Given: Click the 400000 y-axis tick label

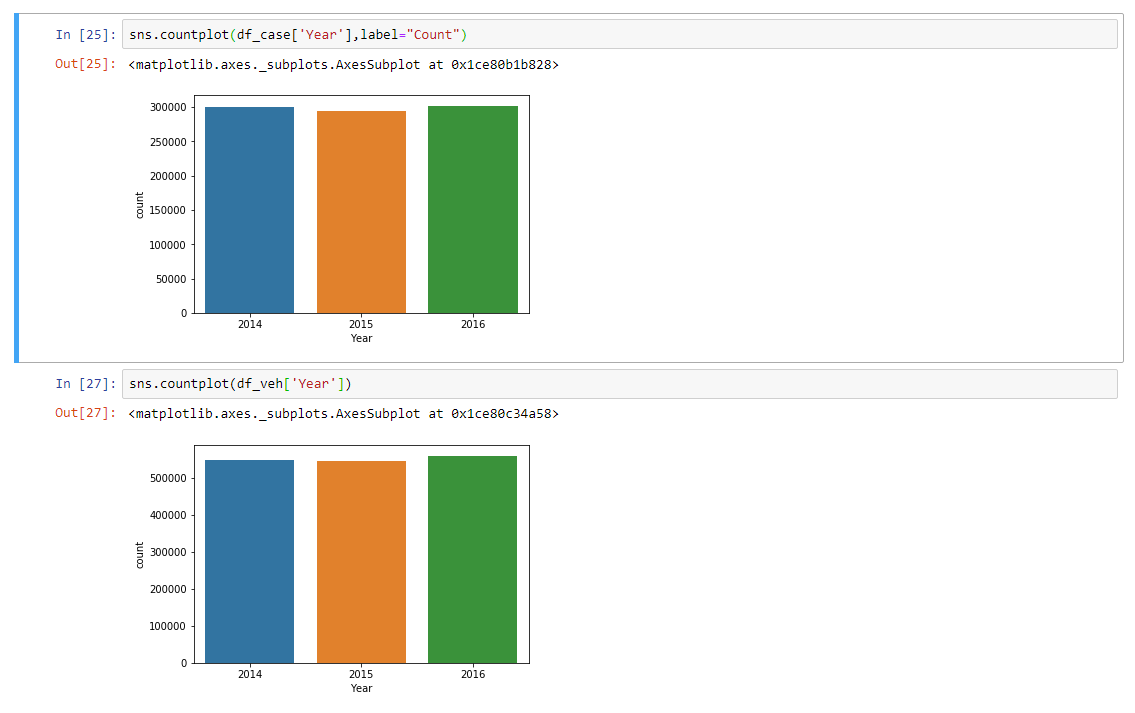Looking at the screenshot, I should click(168, 515).
